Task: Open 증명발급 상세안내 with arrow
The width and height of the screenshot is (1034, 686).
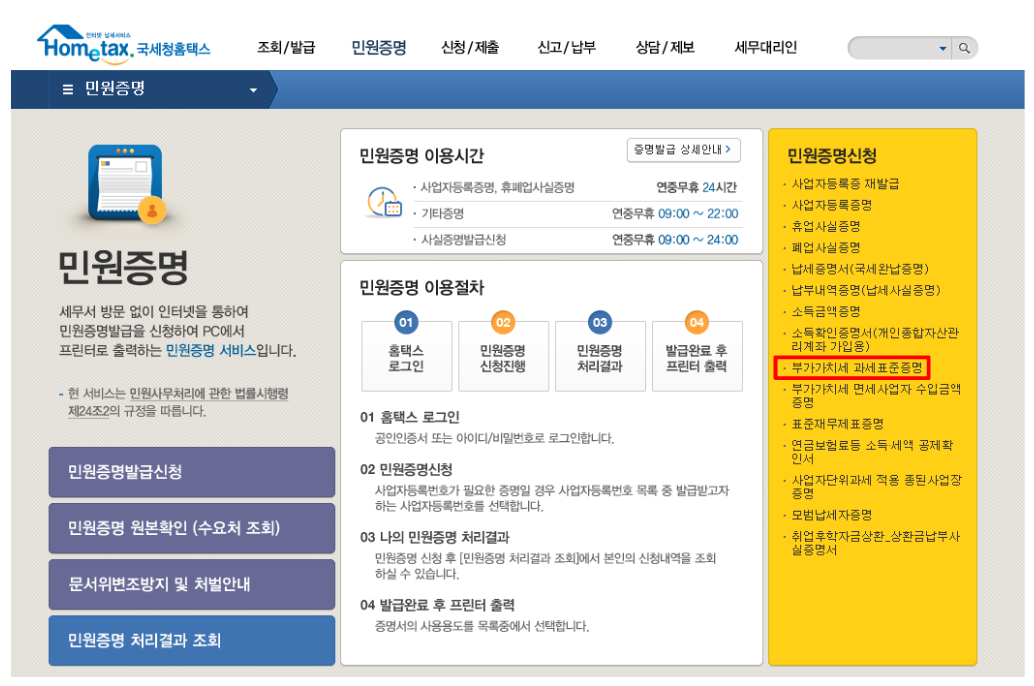Action: (x=684, y=150)
